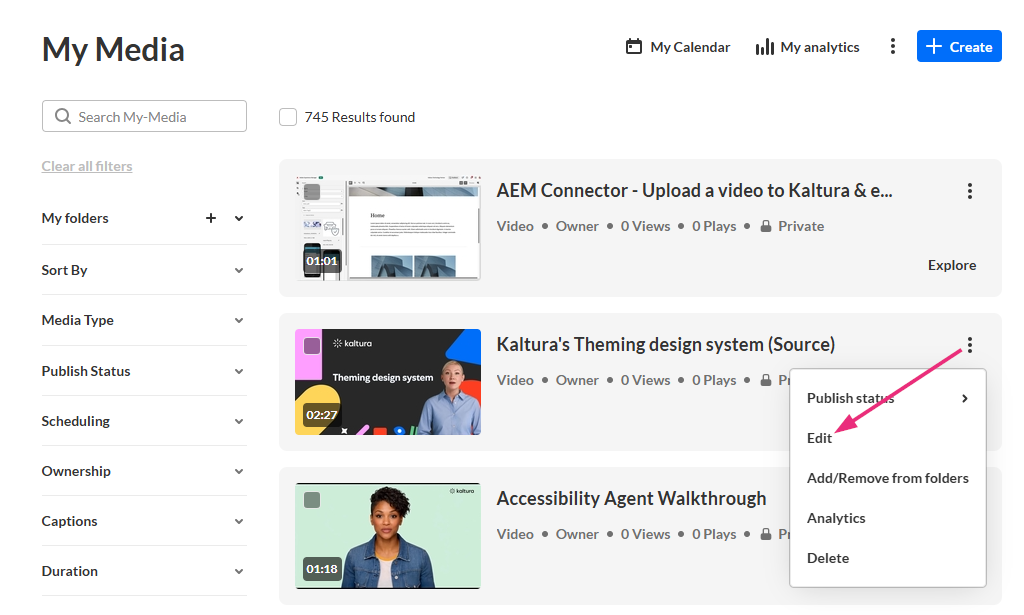Click Publish status submenu arrow
Viewport: 1024px width, 615px height.
[x=965, y=398]
